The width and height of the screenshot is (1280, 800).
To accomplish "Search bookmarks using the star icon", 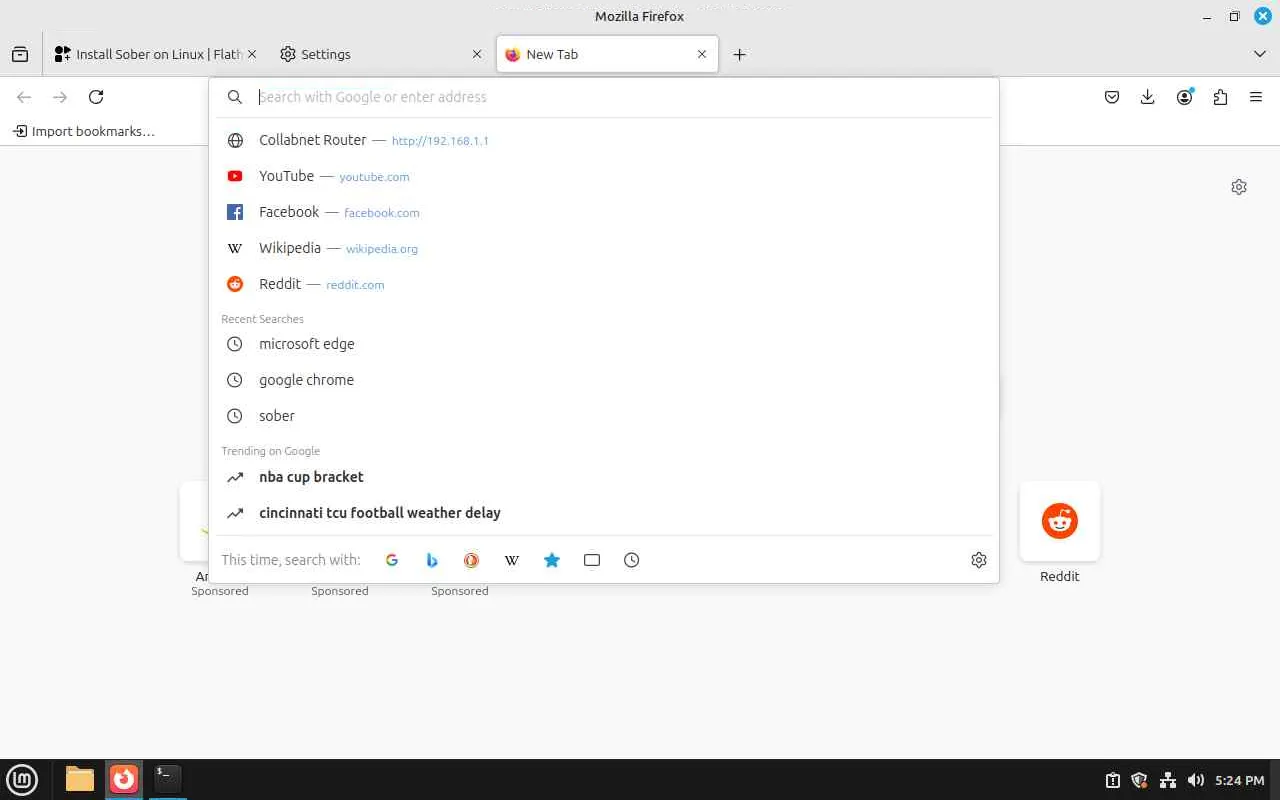I will pyautogui.click(x=551, y=560).
